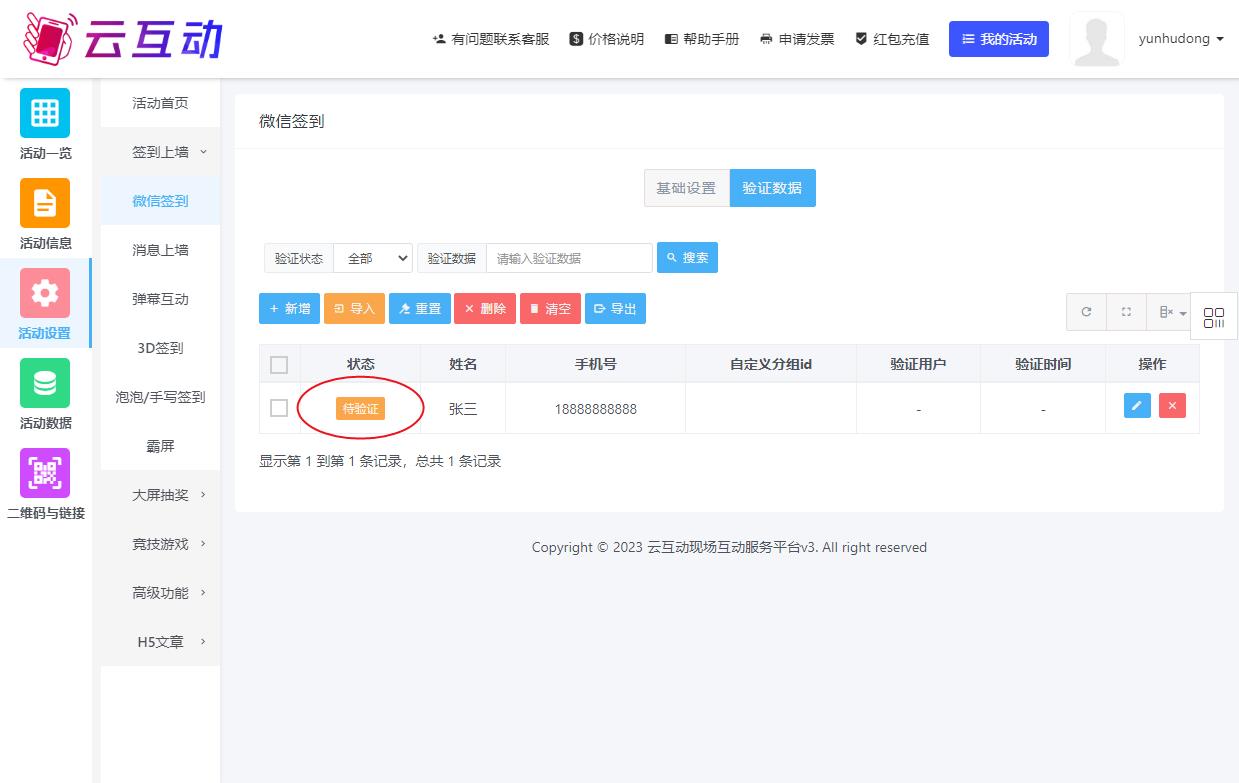
Task: Select 消息上墙 in the side menu
Action: click(160, 250)
